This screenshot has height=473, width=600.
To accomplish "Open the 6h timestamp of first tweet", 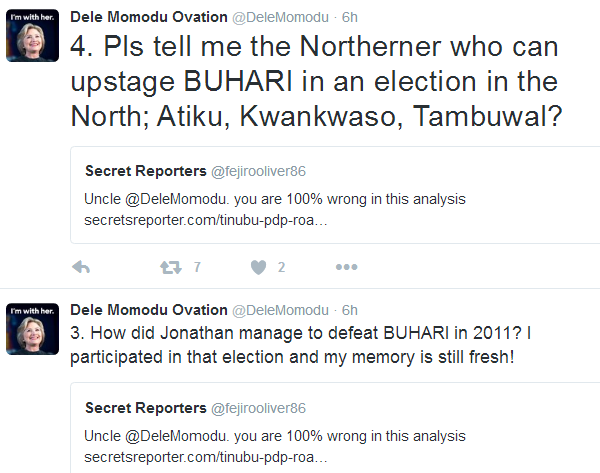I will tap(350, 15).
